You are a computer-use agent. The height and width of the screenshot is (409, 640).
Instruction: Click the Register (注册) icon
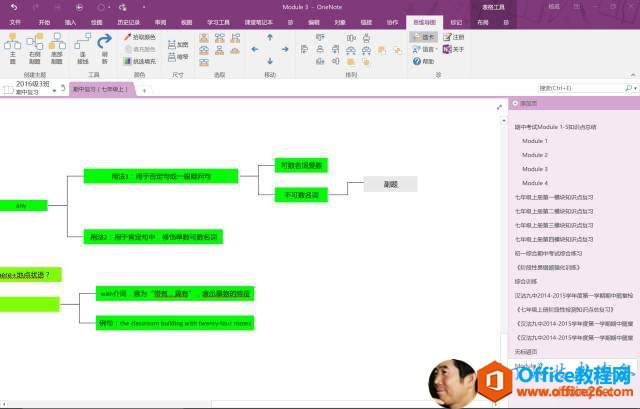pos(453,37)
